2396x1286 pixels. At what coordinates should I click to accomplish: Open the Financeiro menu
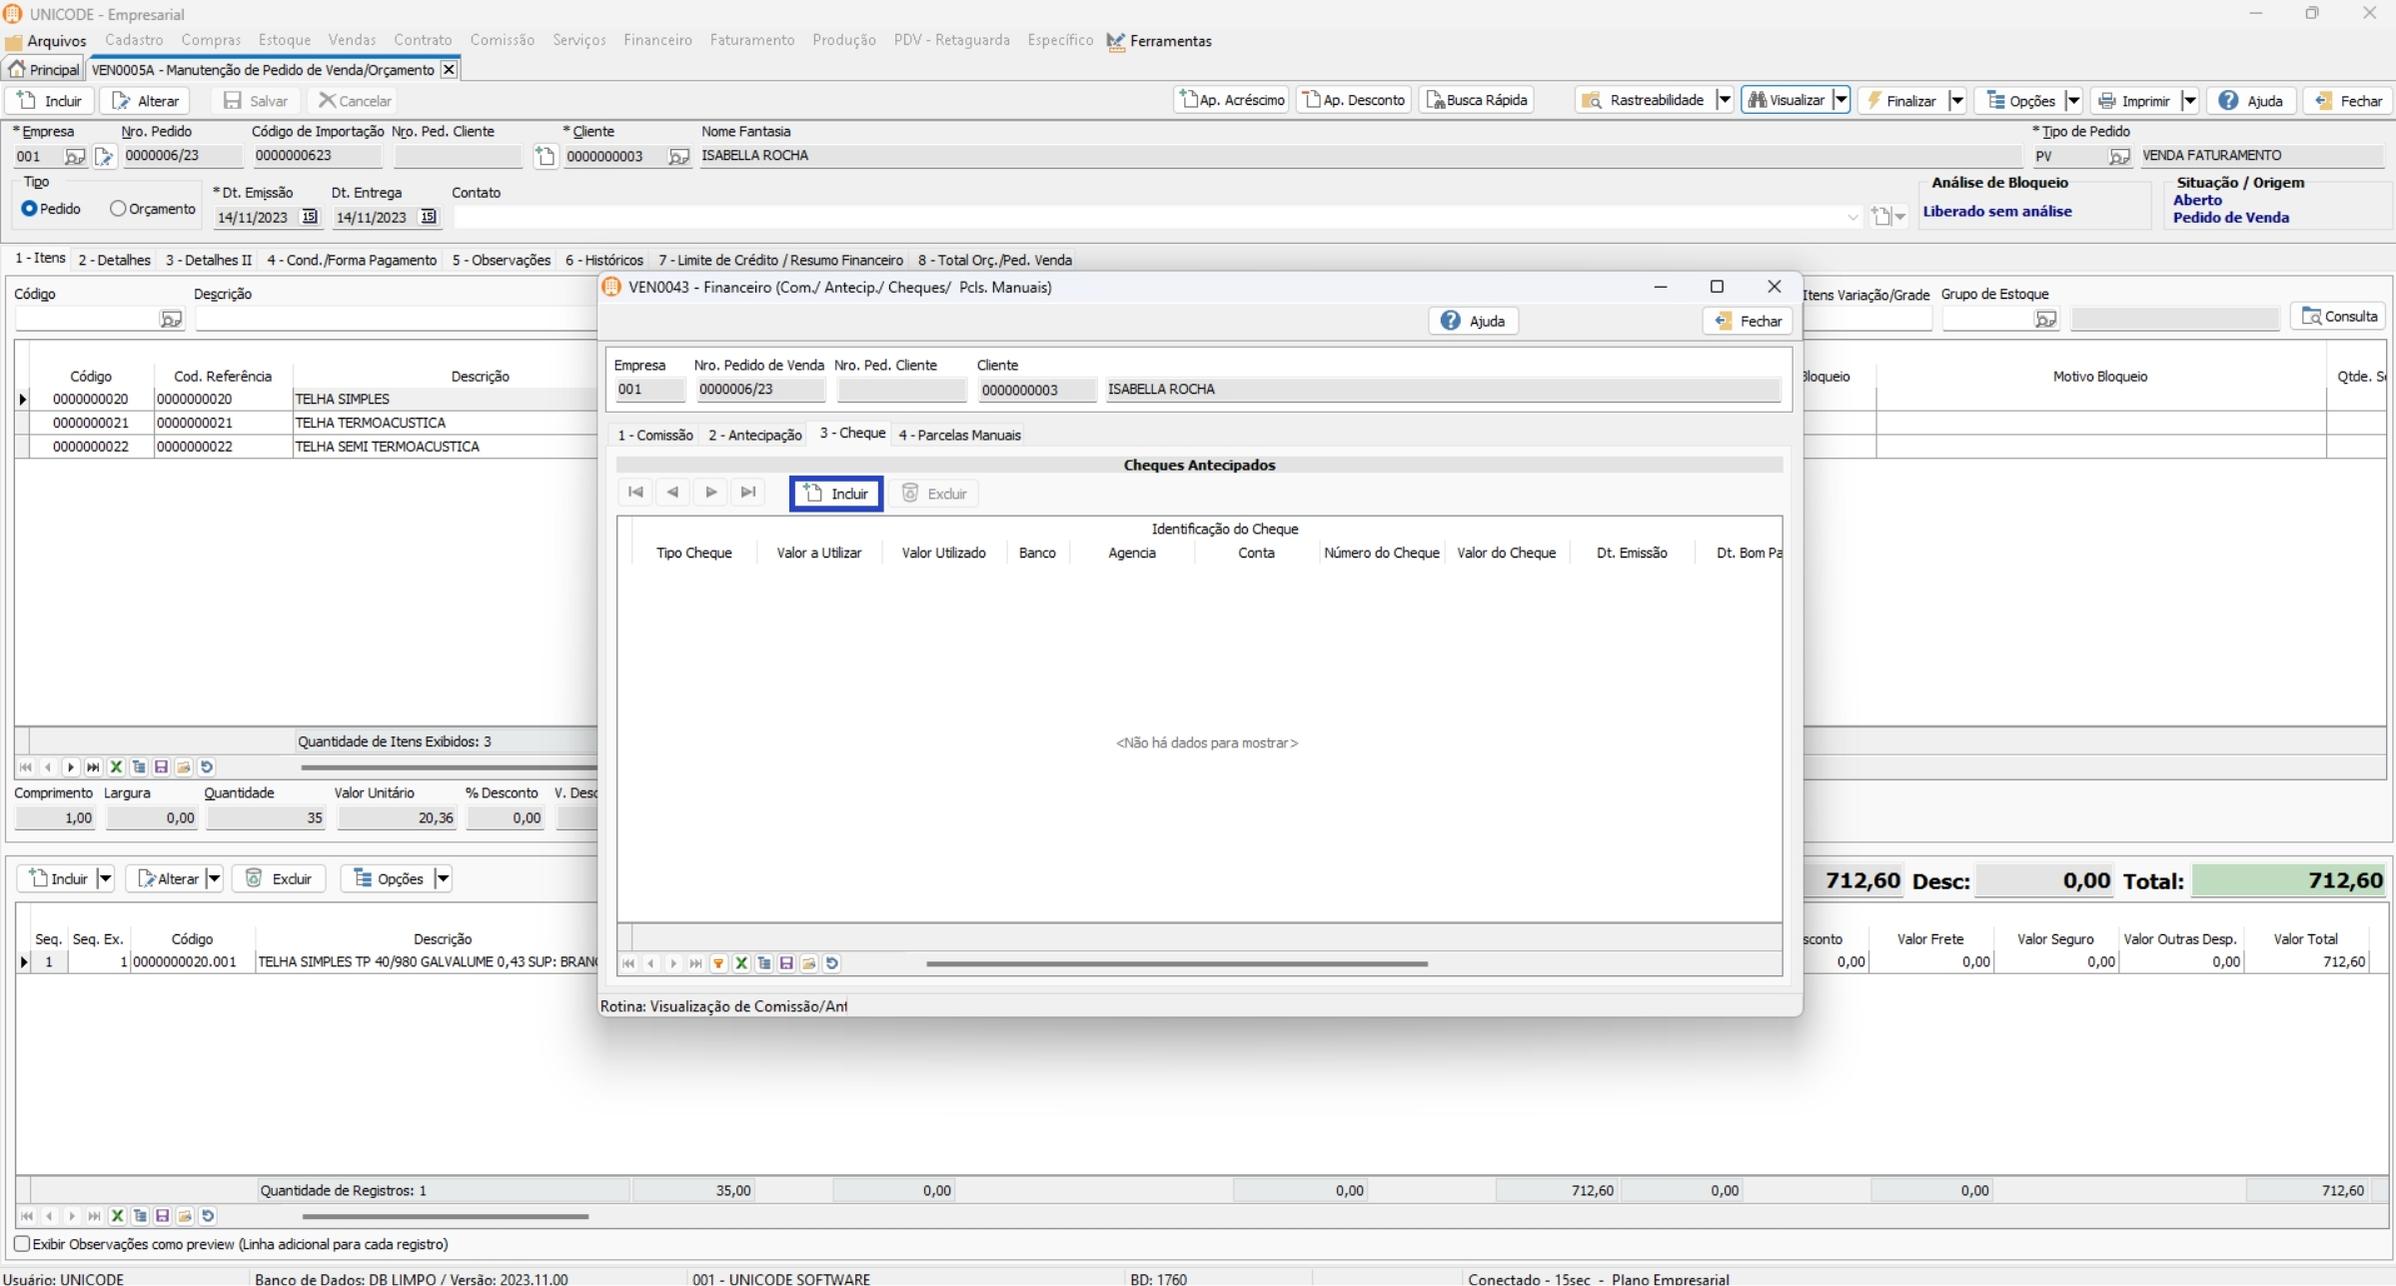click(x=657, y=41)
